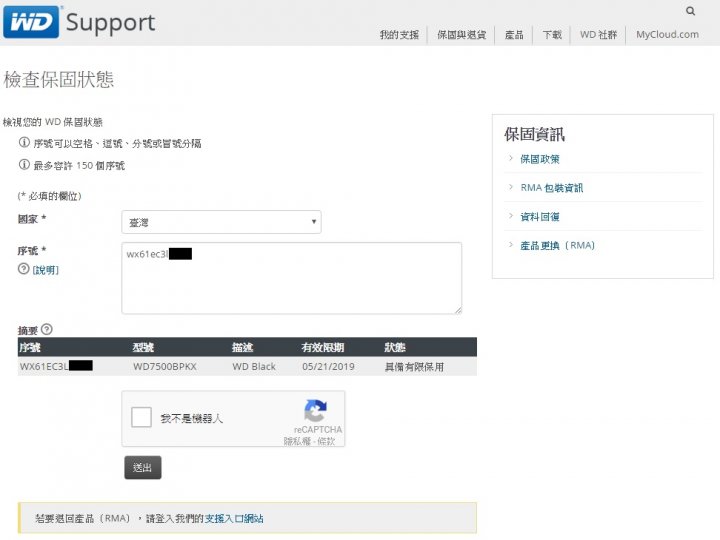Click the Support header title
720x540 pixels.
tap(111, 22)
